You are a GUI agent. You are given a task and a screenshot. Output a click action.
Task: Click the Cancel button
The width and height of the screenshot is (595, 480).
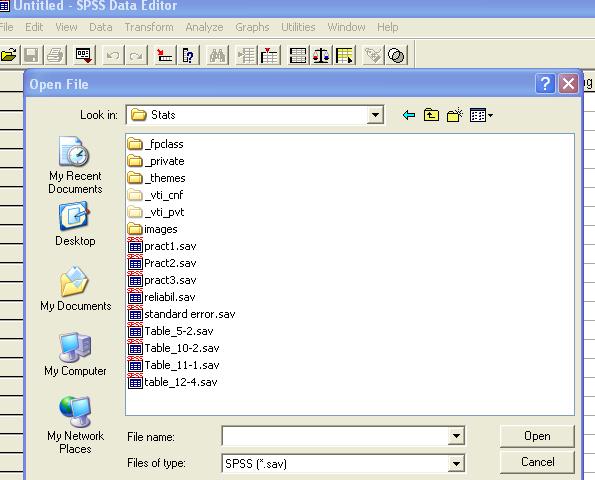537,462
